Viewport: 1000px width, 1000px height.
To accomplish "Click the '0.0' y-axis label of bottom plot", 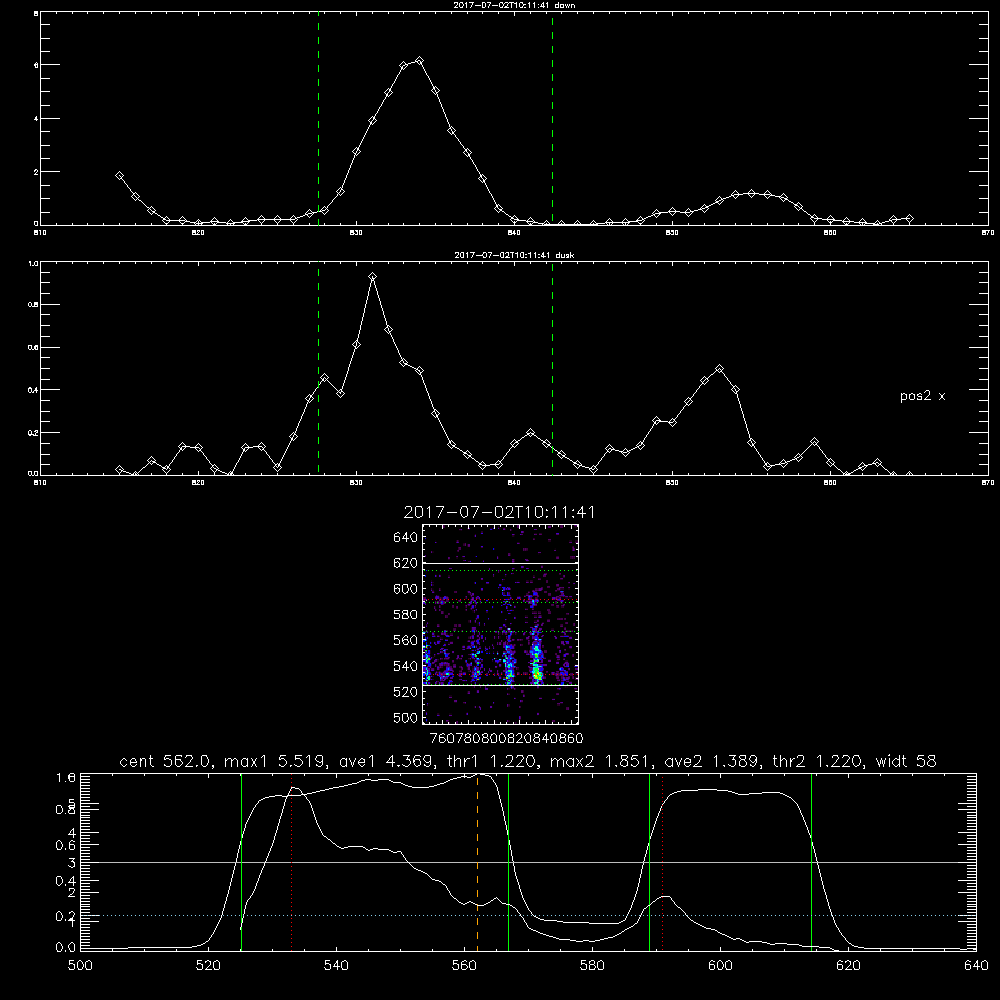I will [x=66, y=947].
